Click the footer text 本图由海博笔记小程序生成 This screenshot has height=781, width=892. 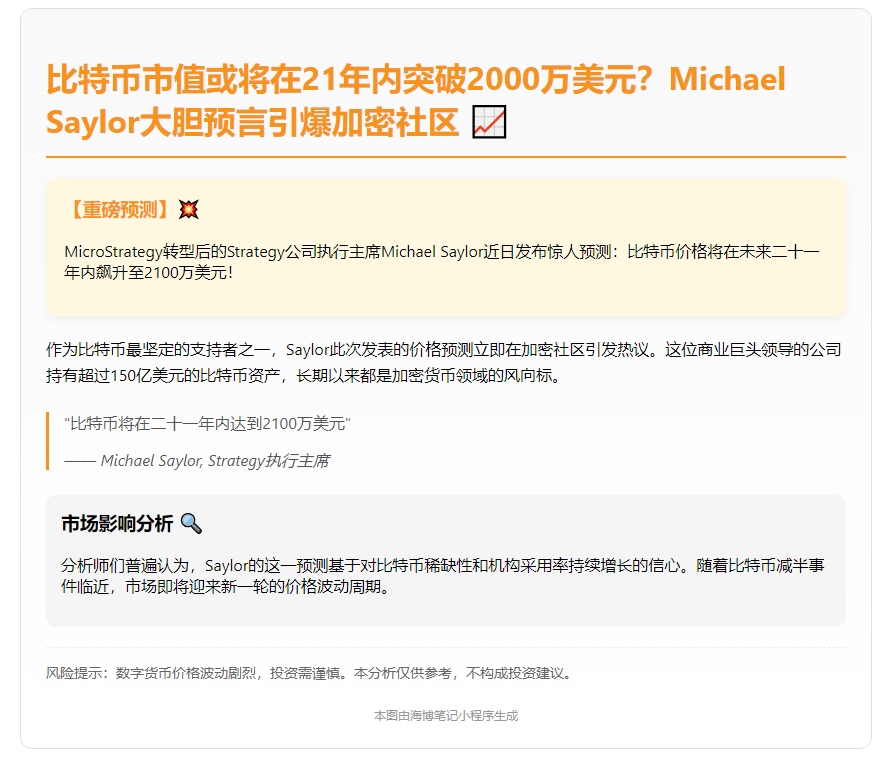pyautogui.click(x=446, y=716)
